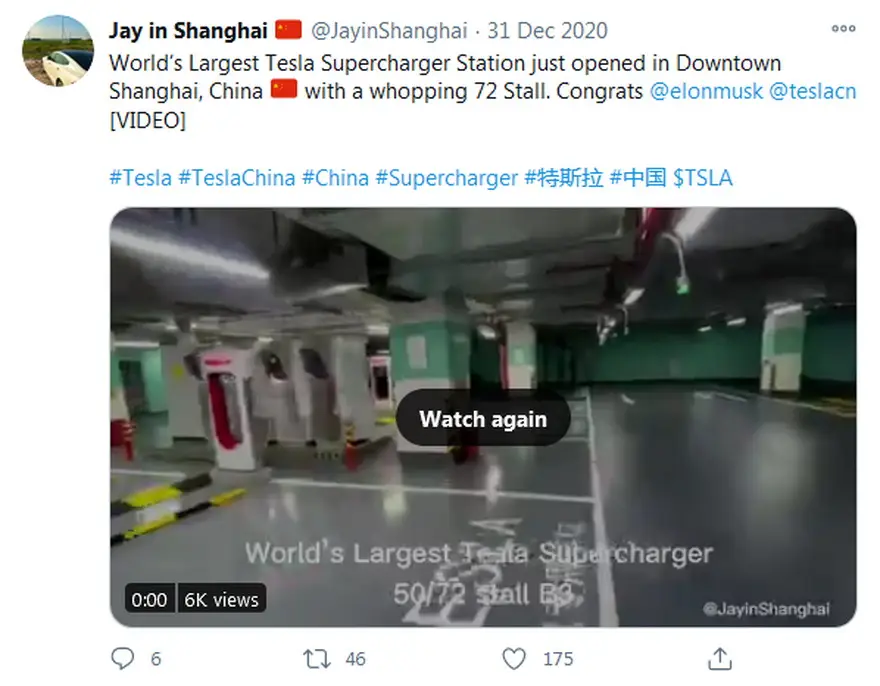Screen dimensions: 880x686
Task: Click the Jay in Shanghai display name
Action: [x=188, y=30]
